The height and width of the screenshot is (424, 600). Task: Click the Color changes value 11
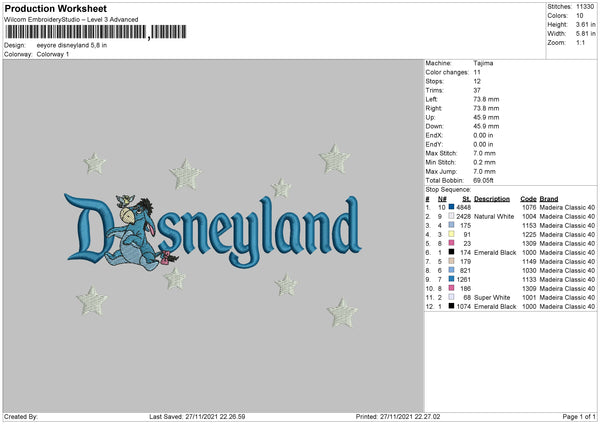(x=477, y=72)
